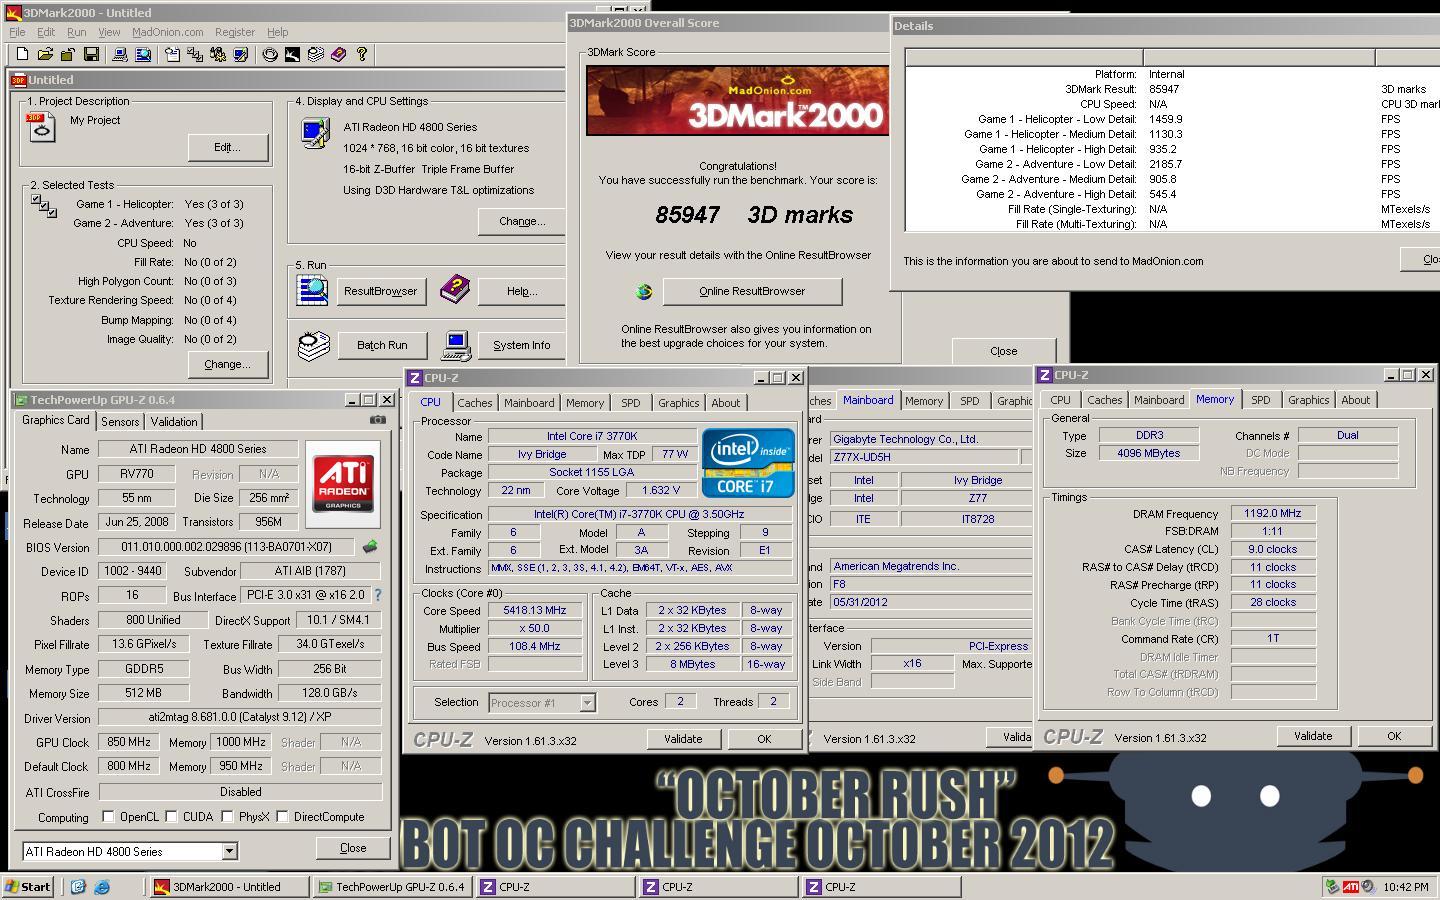Viewport: 1440px width, 900px height.
Task: Click the BIOS save chip icon in GPU-Z
Action: pyautogui.click(x=370, y=547)
